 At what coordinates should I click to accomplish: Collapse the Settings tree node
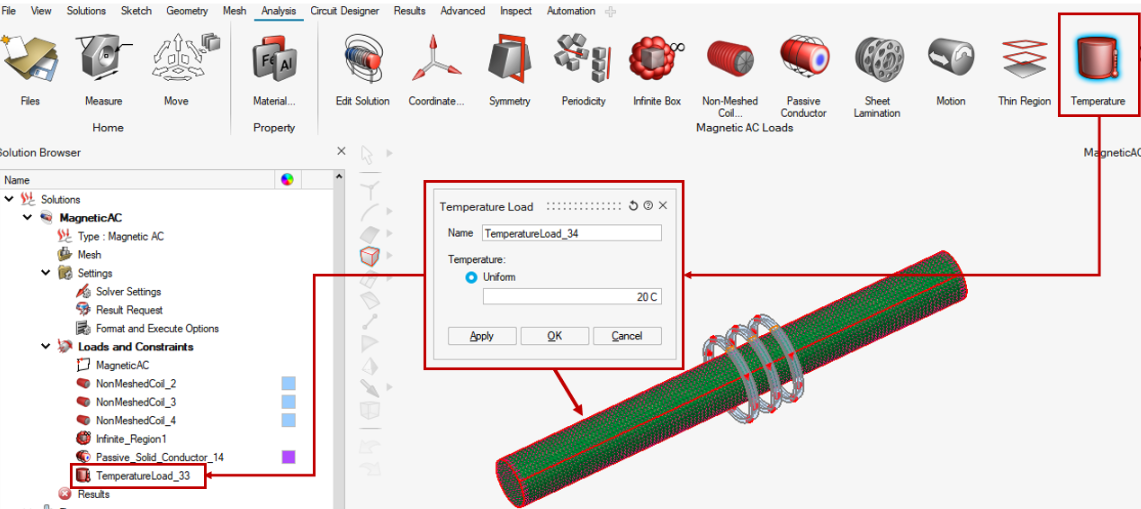pos(46,273)
